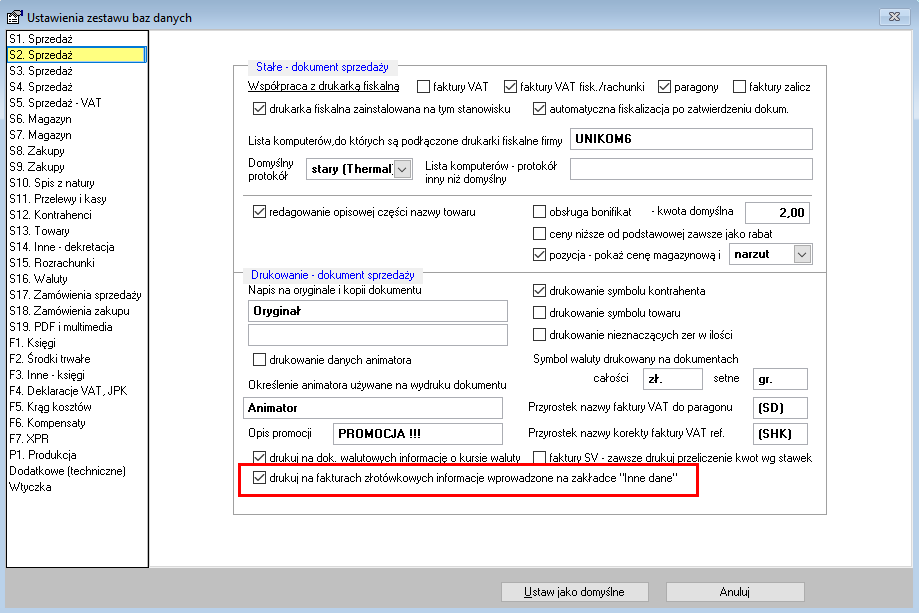The image size is (919, 613).
Task: Toggle printing of "Inne dane" on PLN invoices
Action: click(x=259, y=478)
